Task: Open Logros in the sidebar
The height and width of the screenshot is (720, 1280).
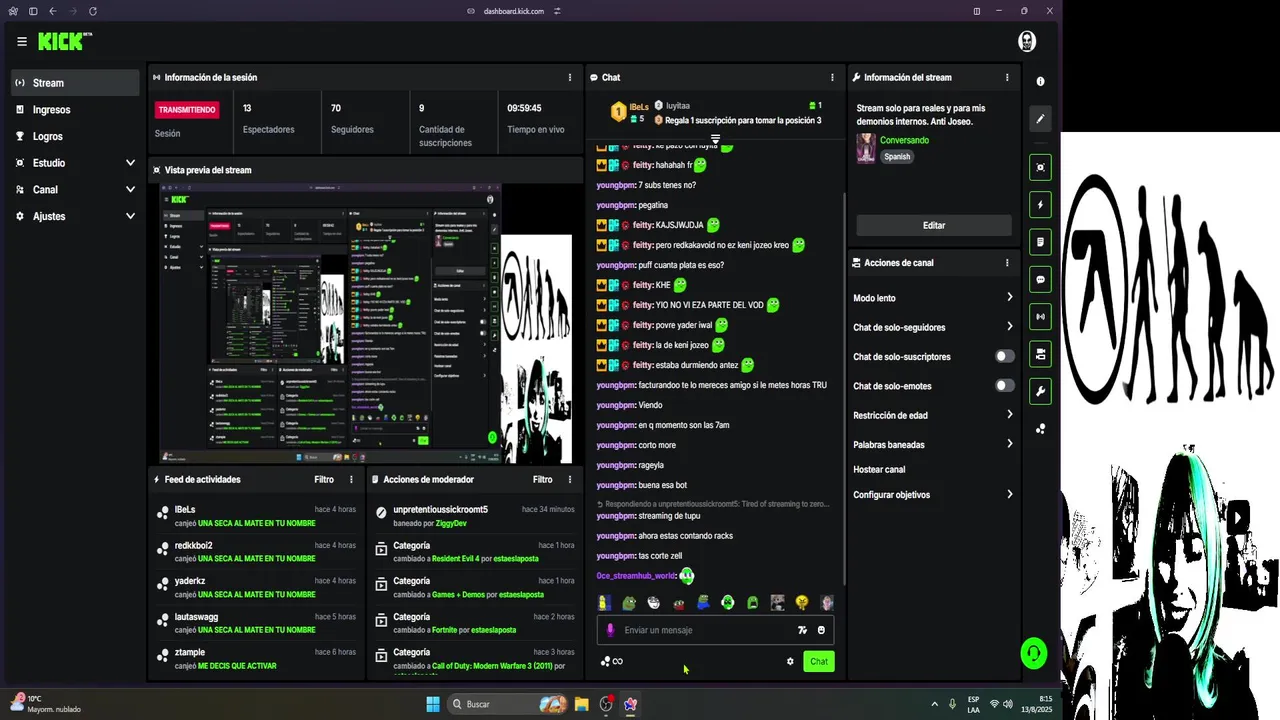Action: pos(75,136)
